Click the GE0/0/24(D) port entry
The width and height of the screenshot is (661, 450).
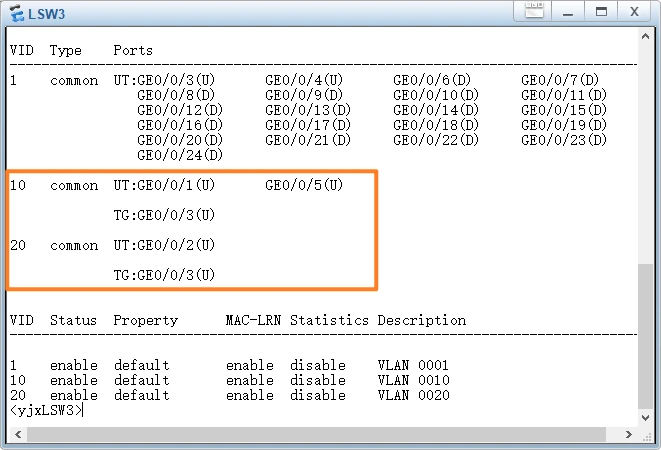pos(180,155)
